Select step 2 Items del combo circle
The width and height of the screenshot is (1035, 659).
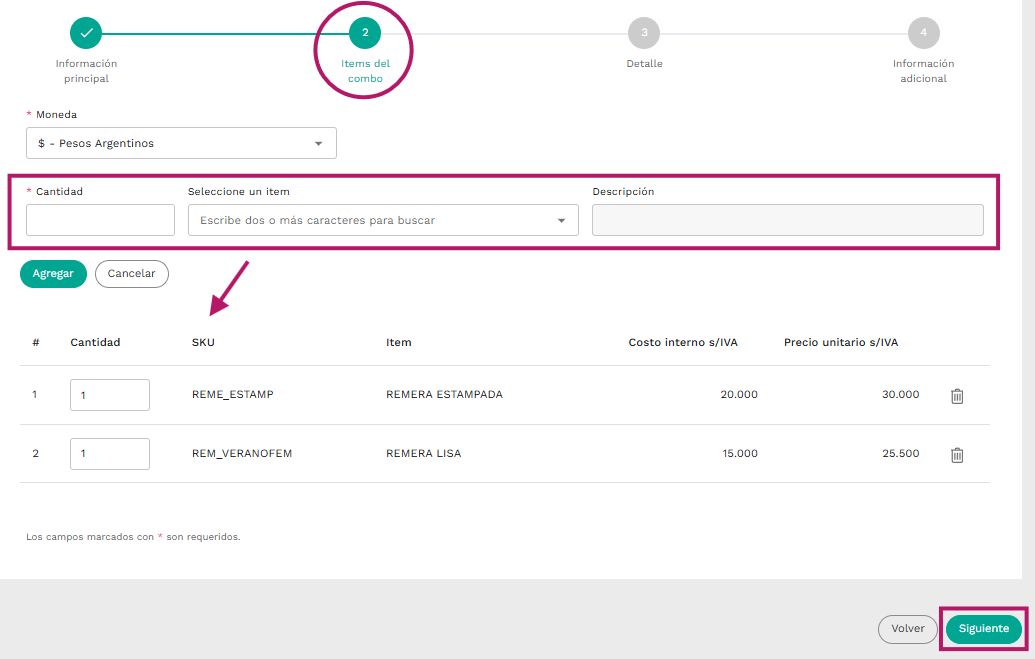tap(365, 33)
